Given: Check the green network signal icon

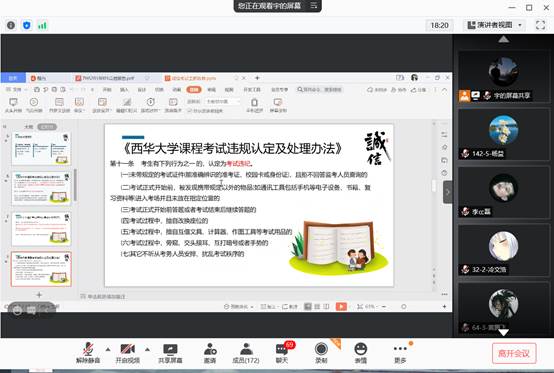Looking at the screenshot, I should [x=42, y=25].
